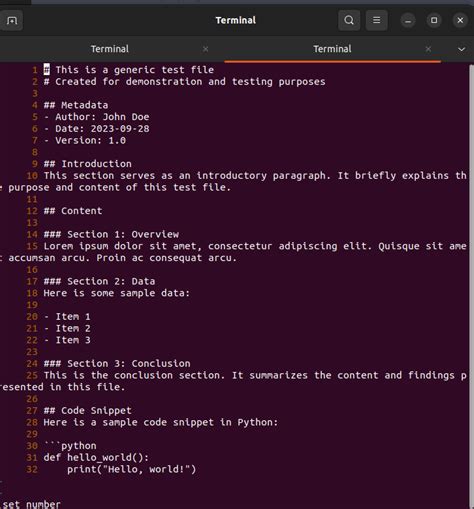
Task: Click the block cursor on line 1
Action: [x=47, y=70]
